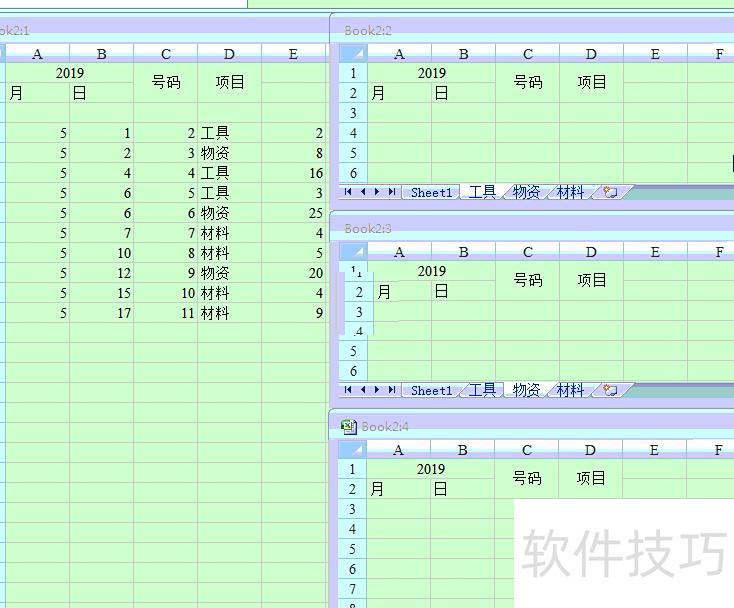The image size is (734, 608).
Task: Click last-sheet navigation arrow in Book2:2
Action: pos(392,192)
